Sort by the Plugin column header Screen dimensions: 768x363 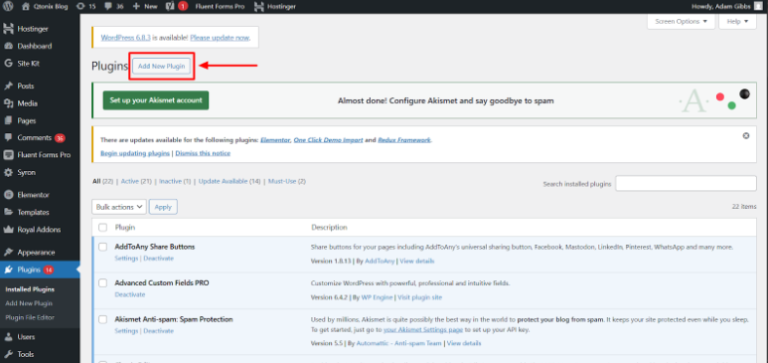(x=125, y=227)
